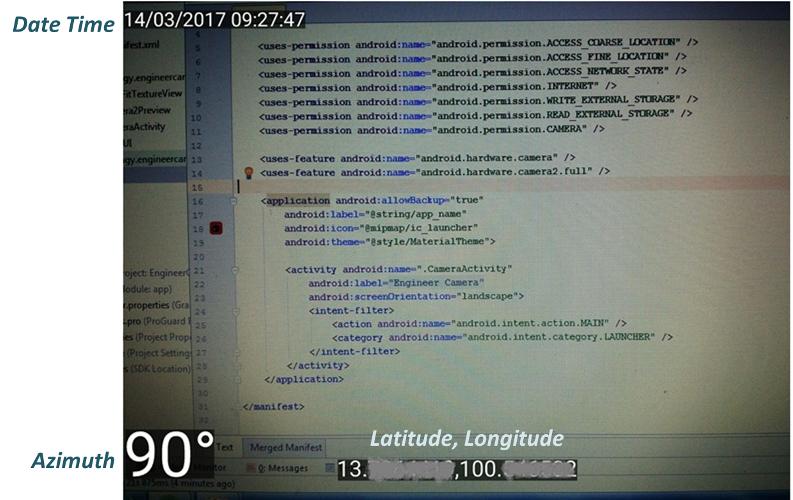Select the highlighted gy.engineercar package node
The height and width of the screenshot is (500, 793).
pyautogui.click(x=155, y=160)
